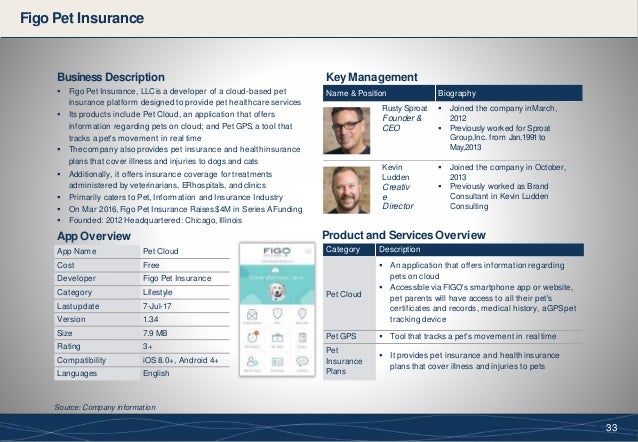Click the Product and Services Overview heading
The width and height of the screenshot is (638, 442).
coord(404,235)
